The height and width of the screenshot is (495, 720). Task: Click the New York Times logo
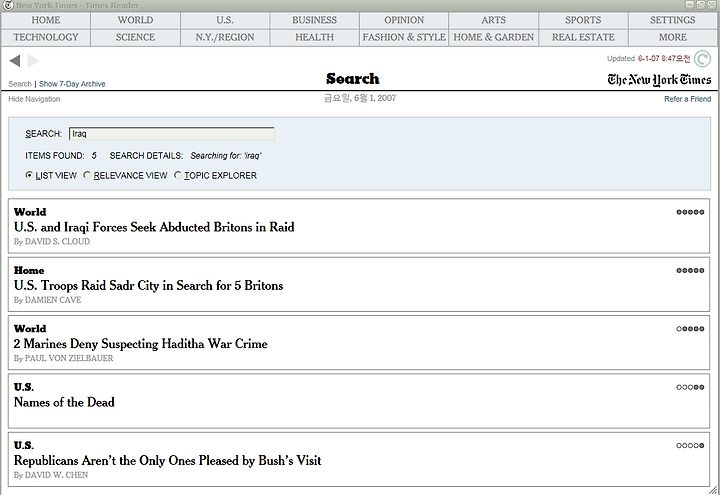coord(659,80)
